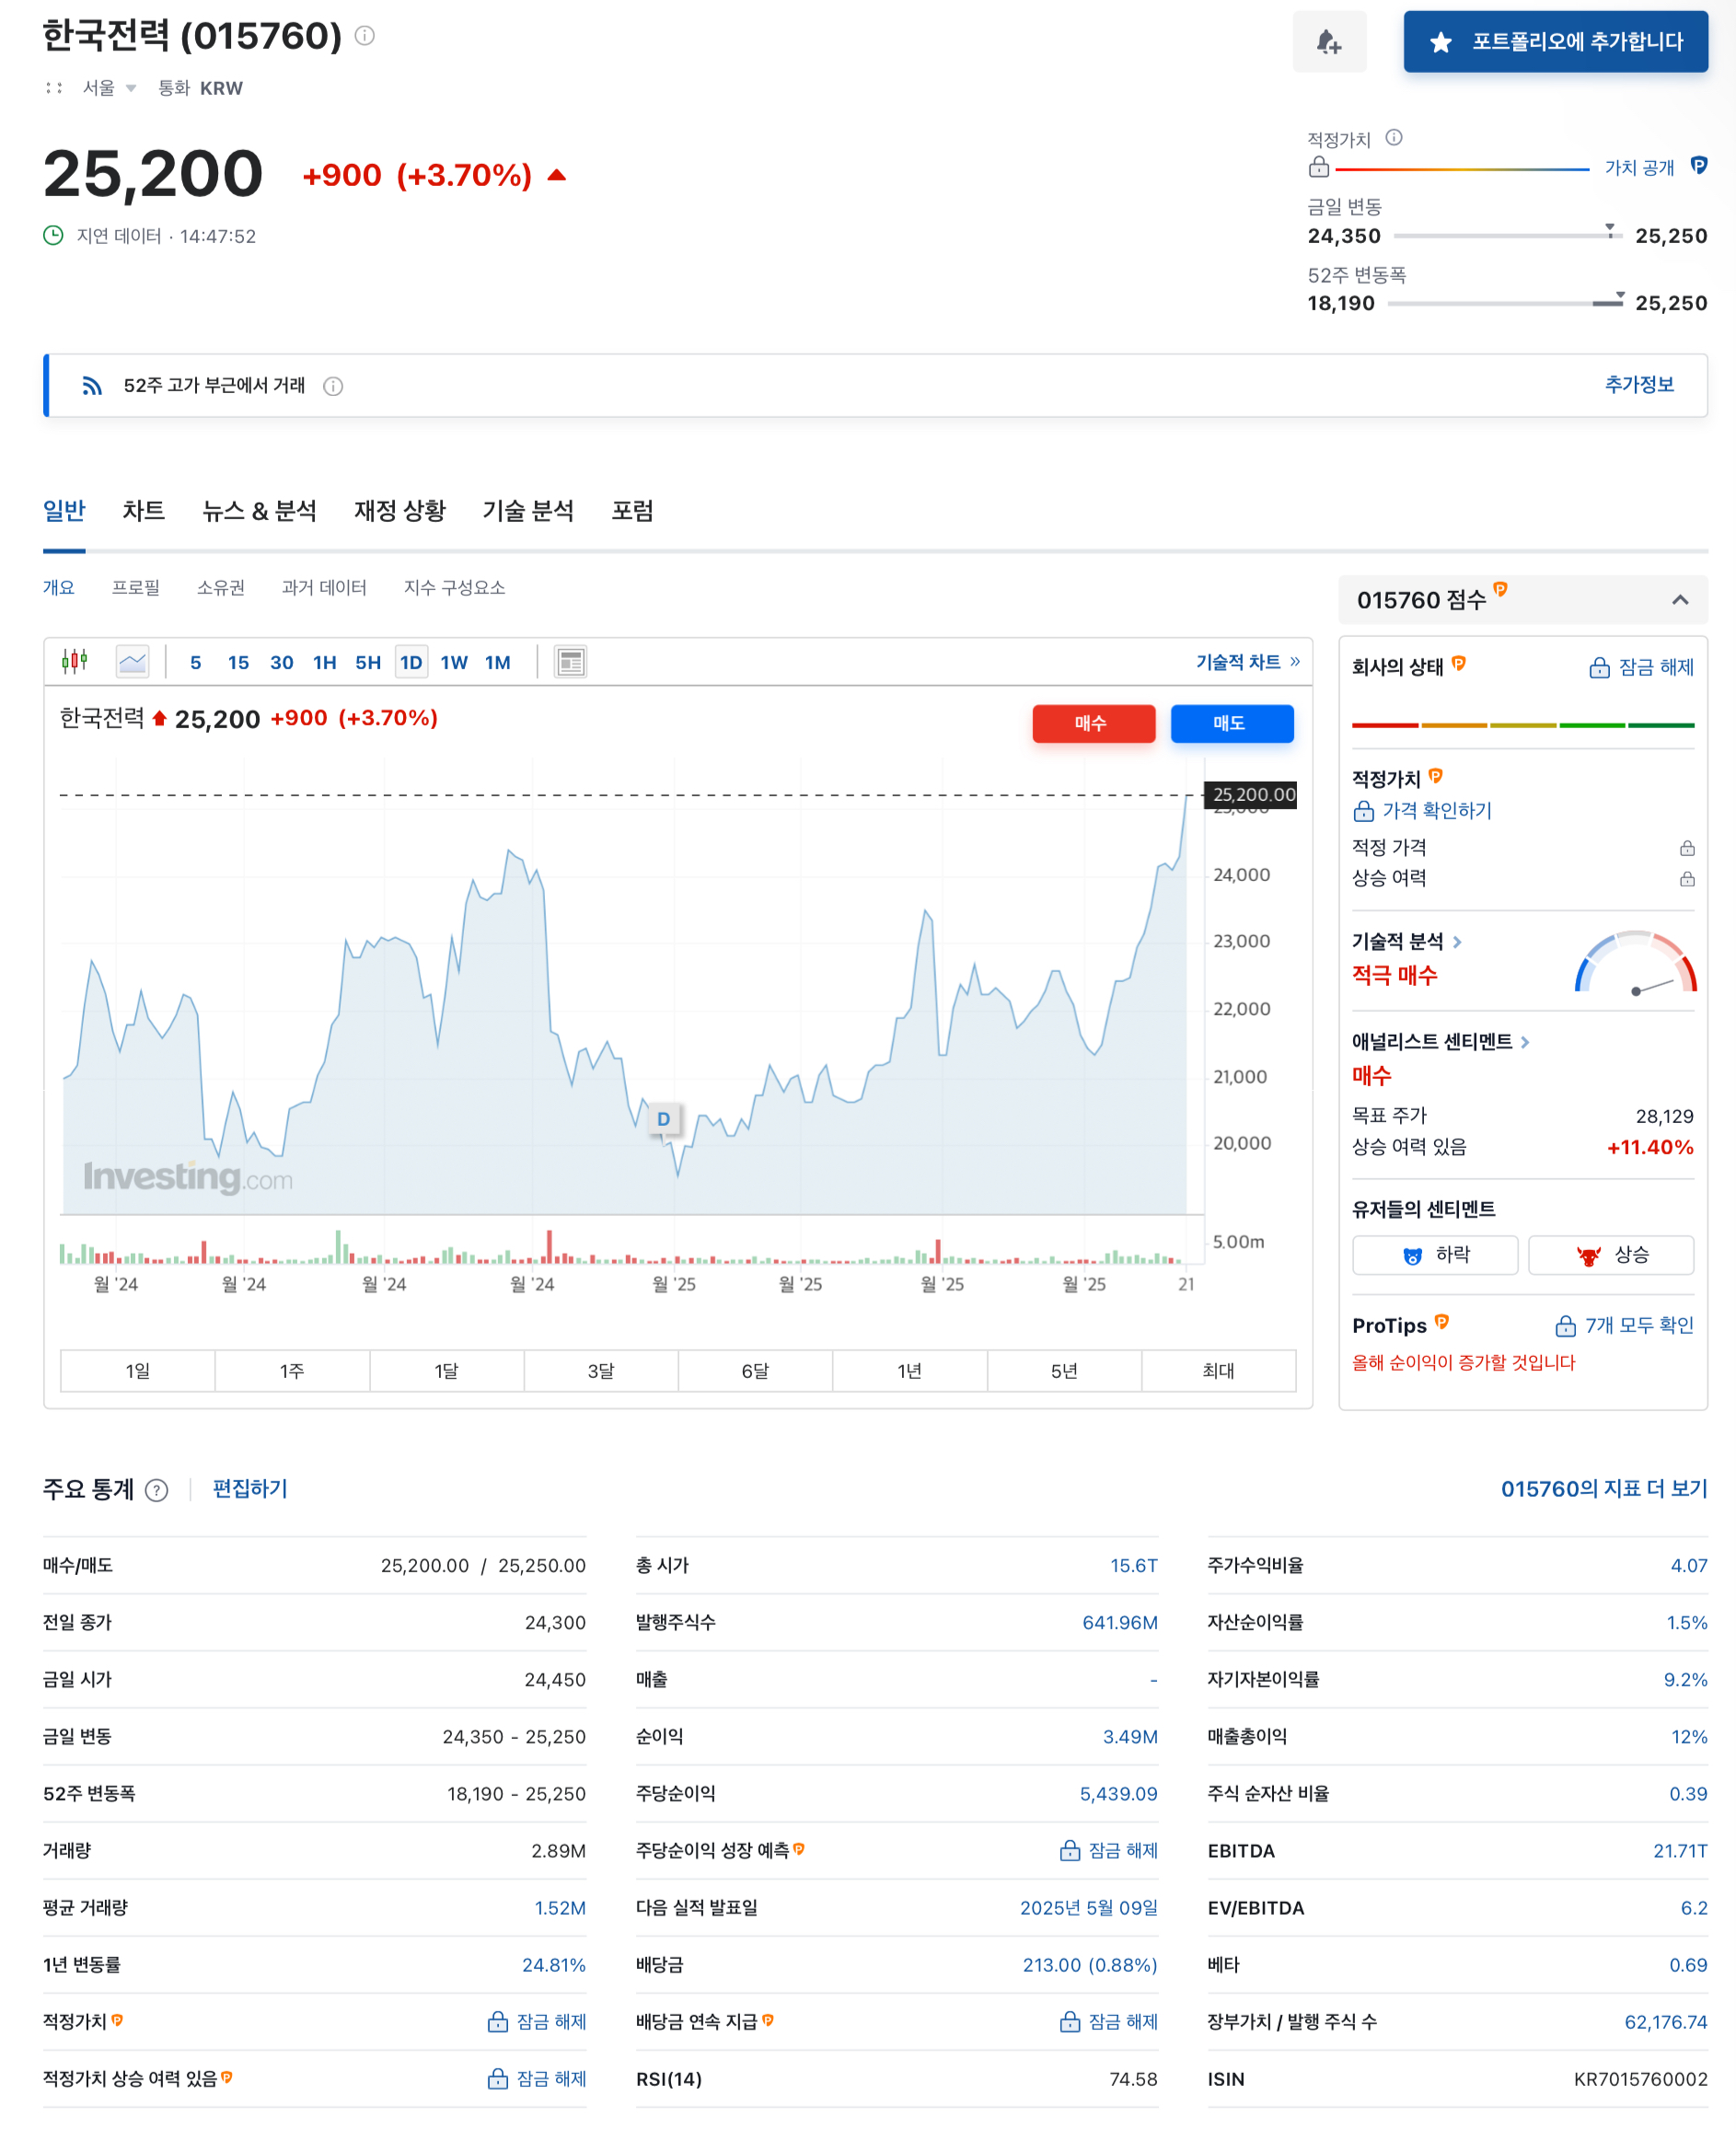Click the 52주 변동폭 range slider

pos(1506,302)
